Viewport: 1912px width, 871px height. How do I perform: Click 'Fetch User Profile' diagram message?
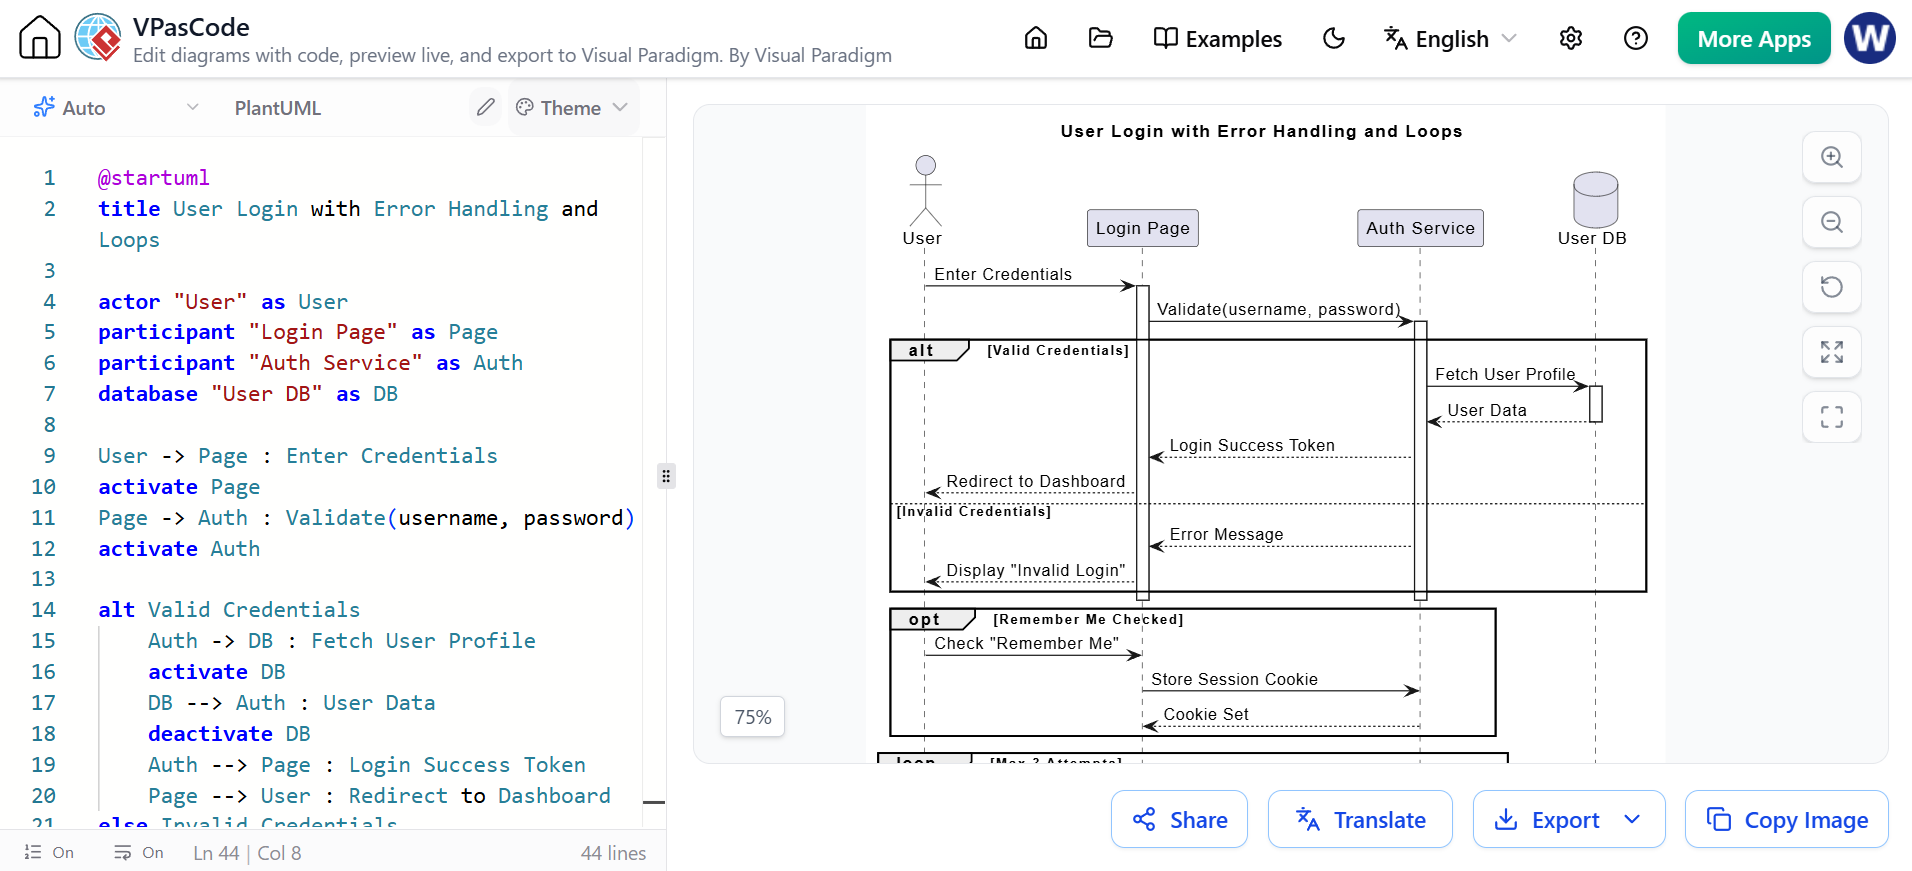point(1504,374)
